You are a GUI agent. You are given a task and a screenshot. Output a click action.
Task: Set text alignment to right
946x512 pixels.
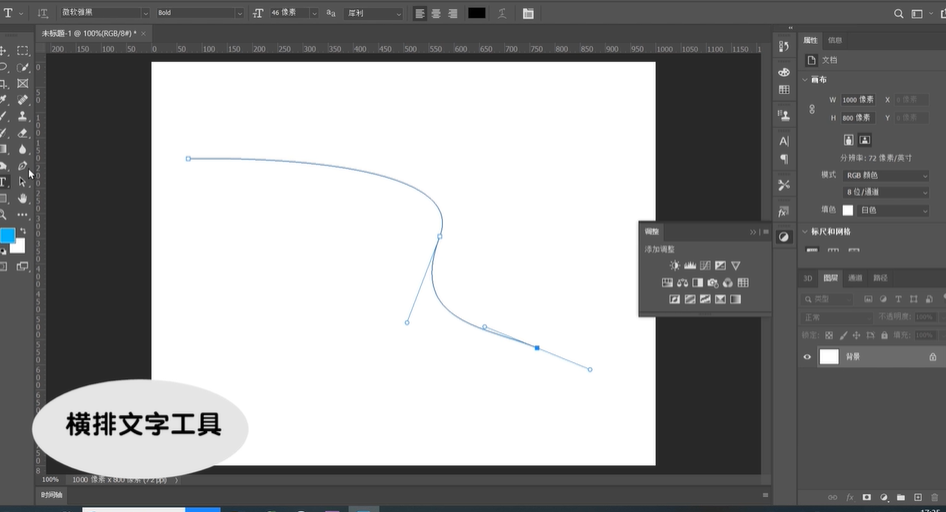452,13
